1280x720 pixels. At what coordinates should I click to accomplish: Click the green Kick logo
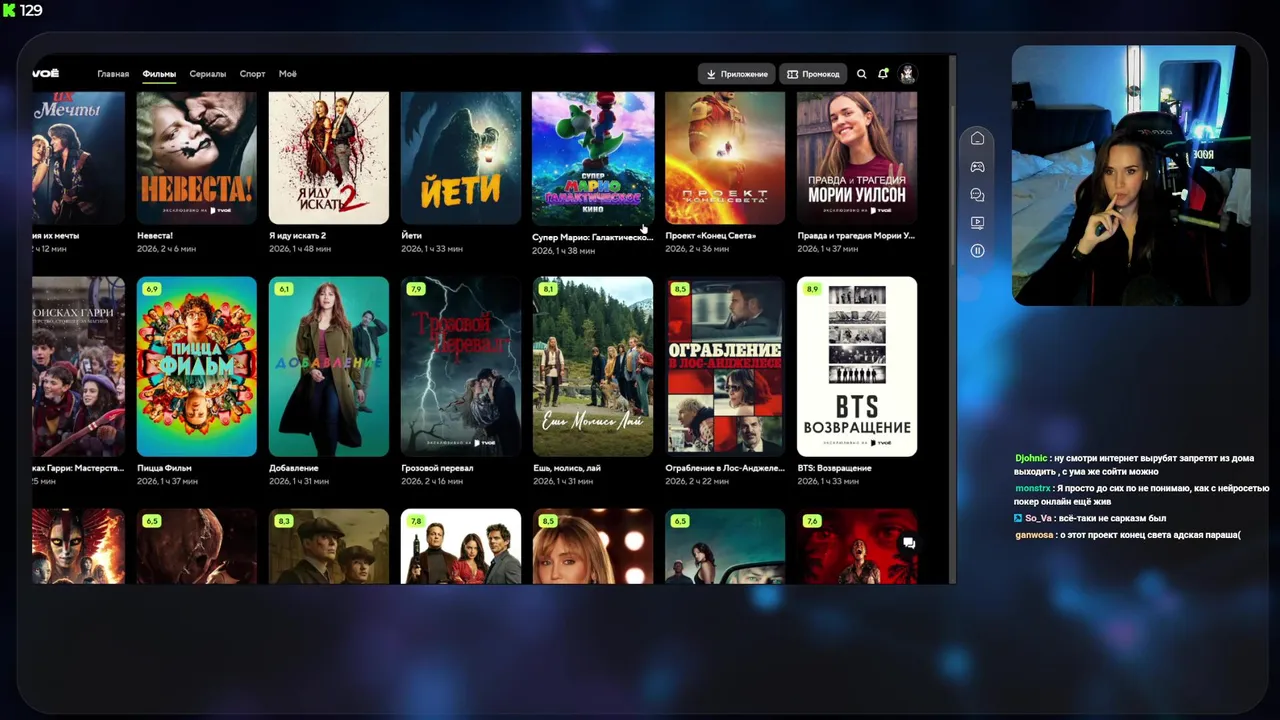[x=9, y=10]
